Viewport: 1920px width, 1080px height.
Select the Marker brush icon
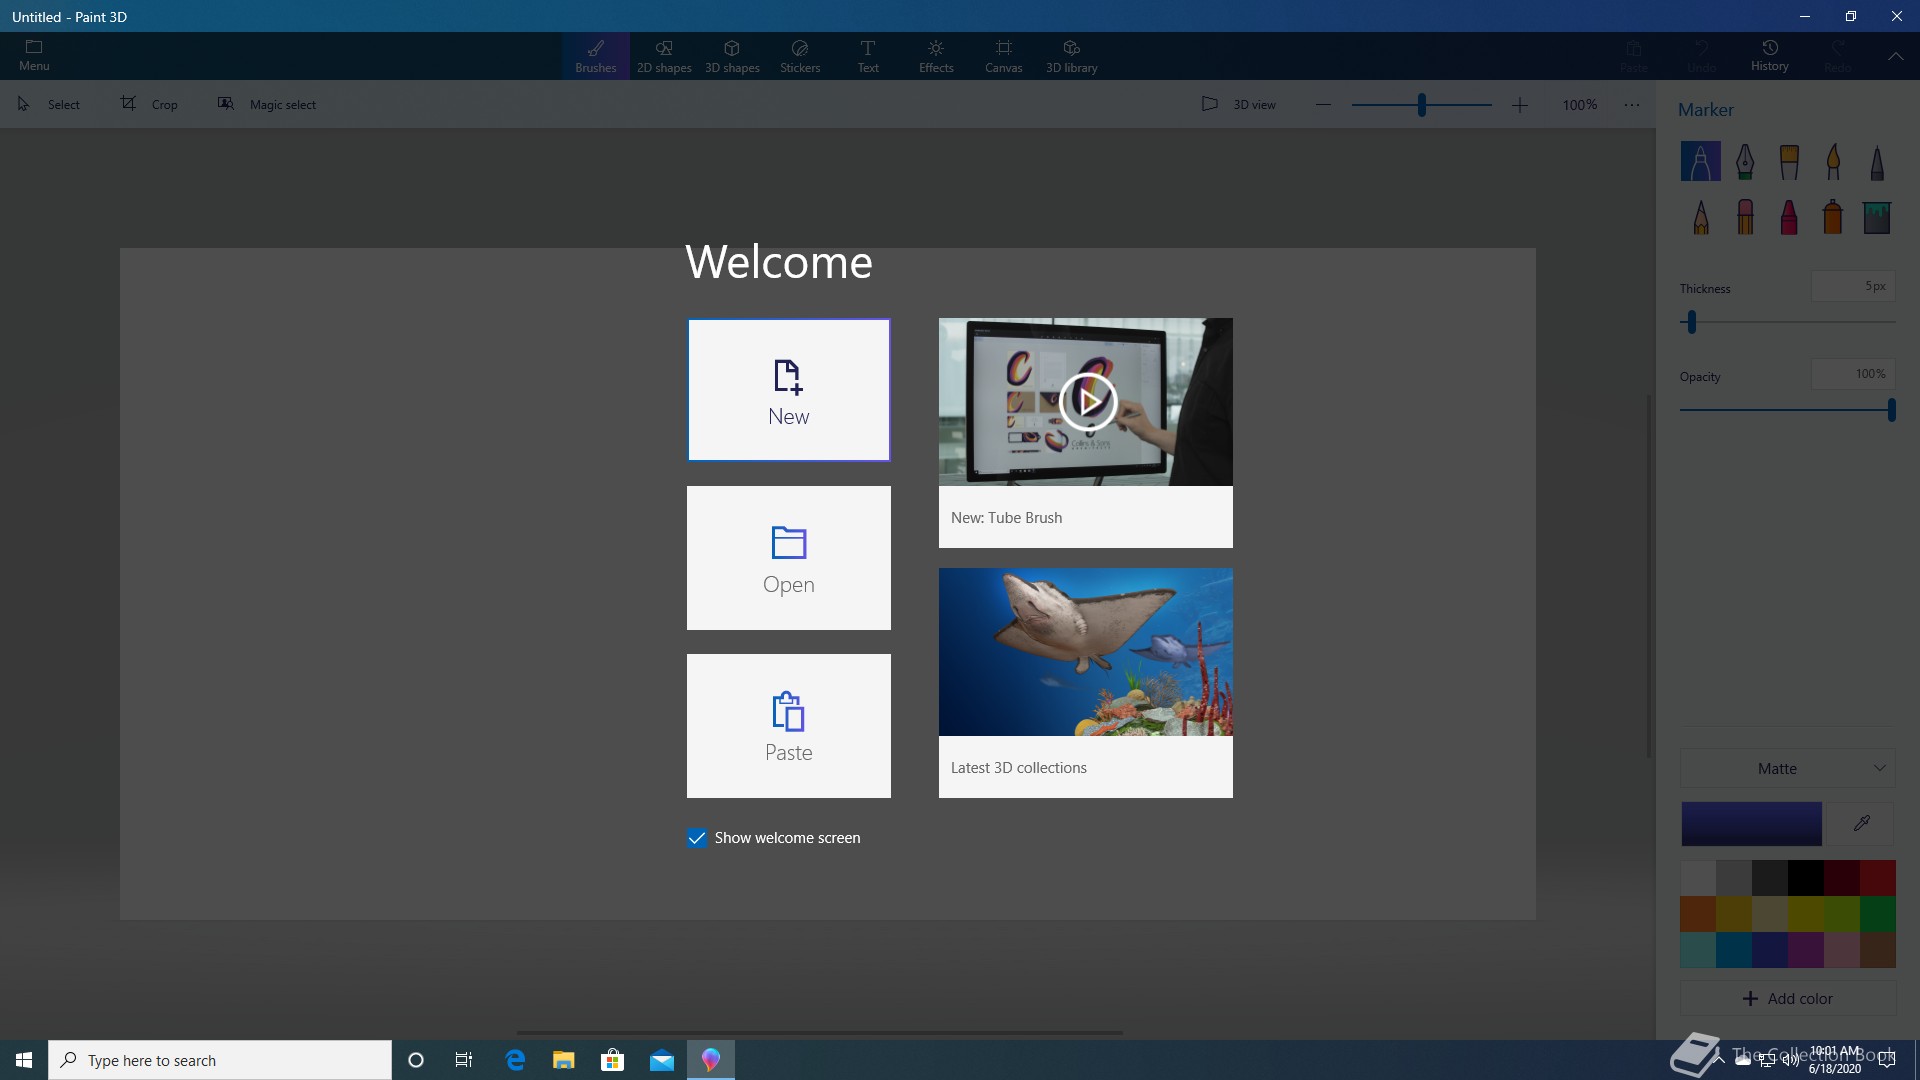coord(1700,161)
